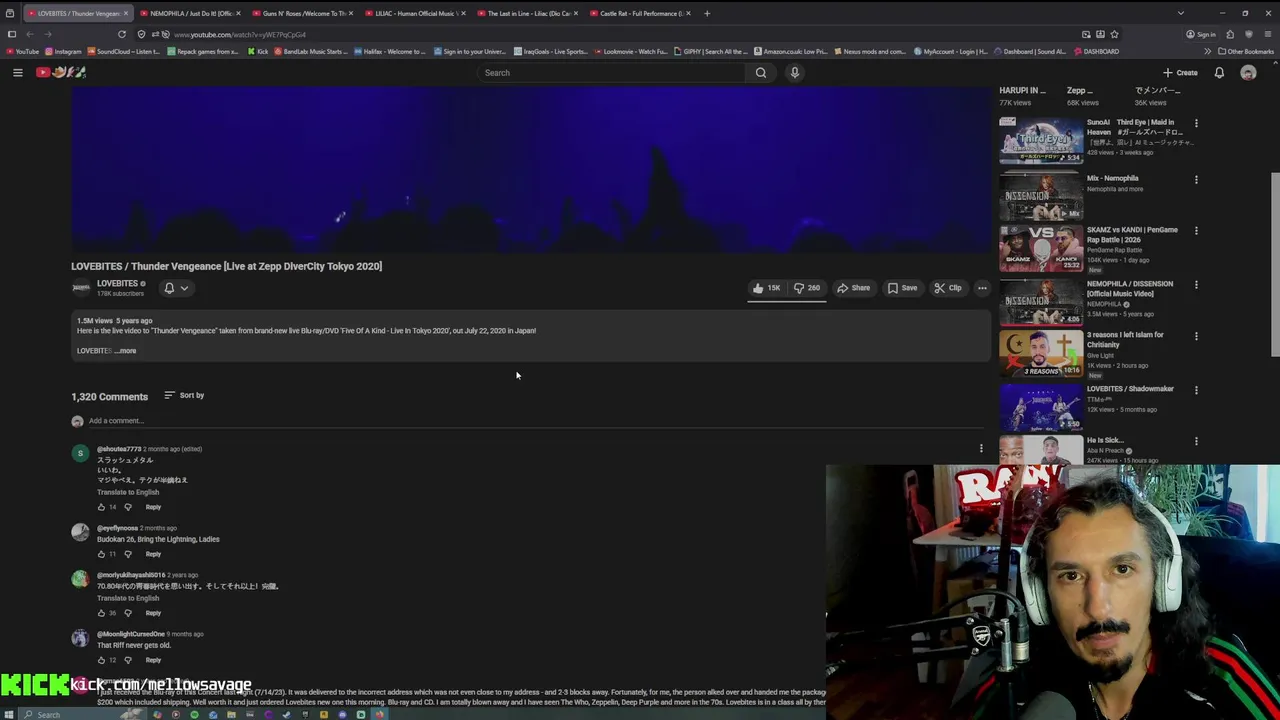Open Spotify from the Windows taskbar
This screenshot has height=720, width=1280.
pyautogui.click(x=195, y=714)
